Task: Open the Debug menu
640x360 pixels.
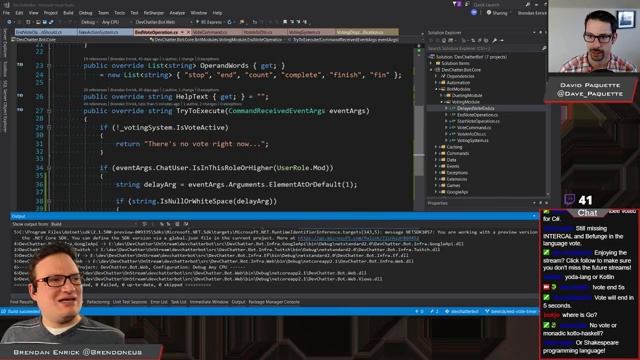Action: pos(85,13)
